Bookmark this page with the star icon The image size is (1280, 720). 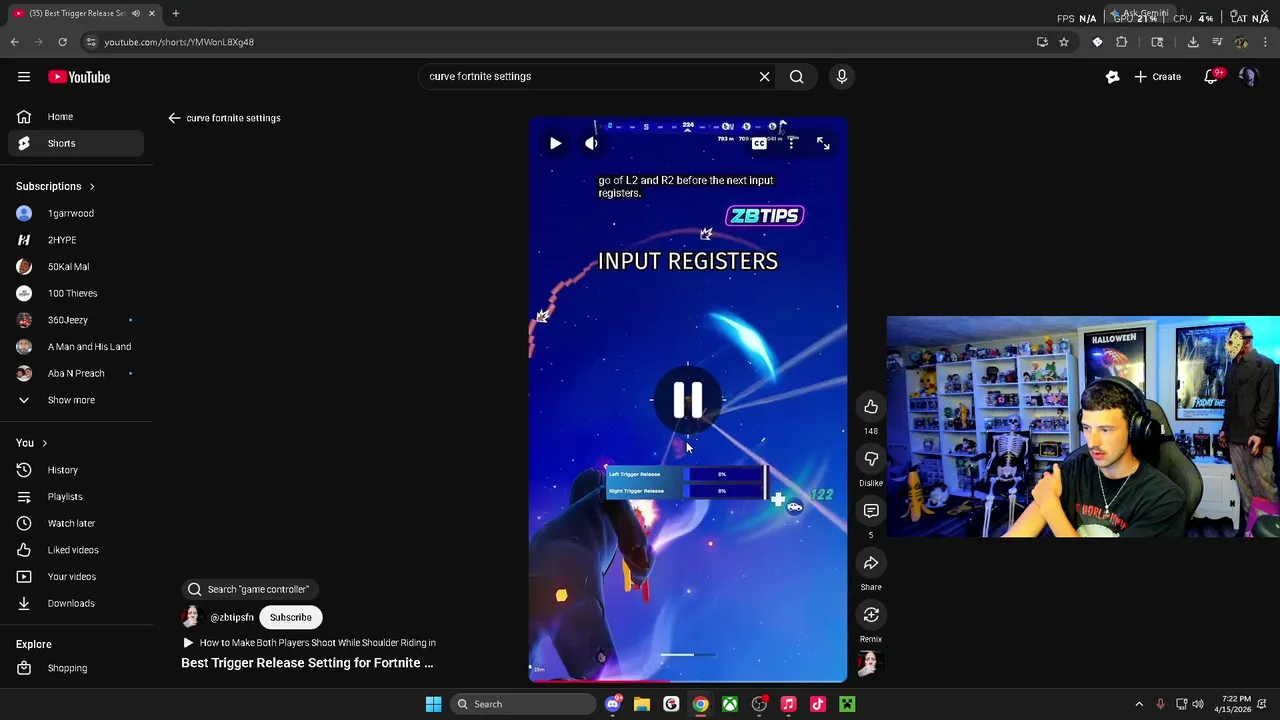(x=1064, y=42)
